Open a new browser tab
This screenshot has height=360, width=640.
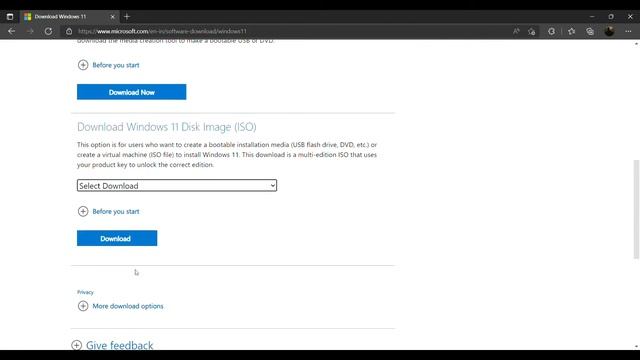pos(127,17)
